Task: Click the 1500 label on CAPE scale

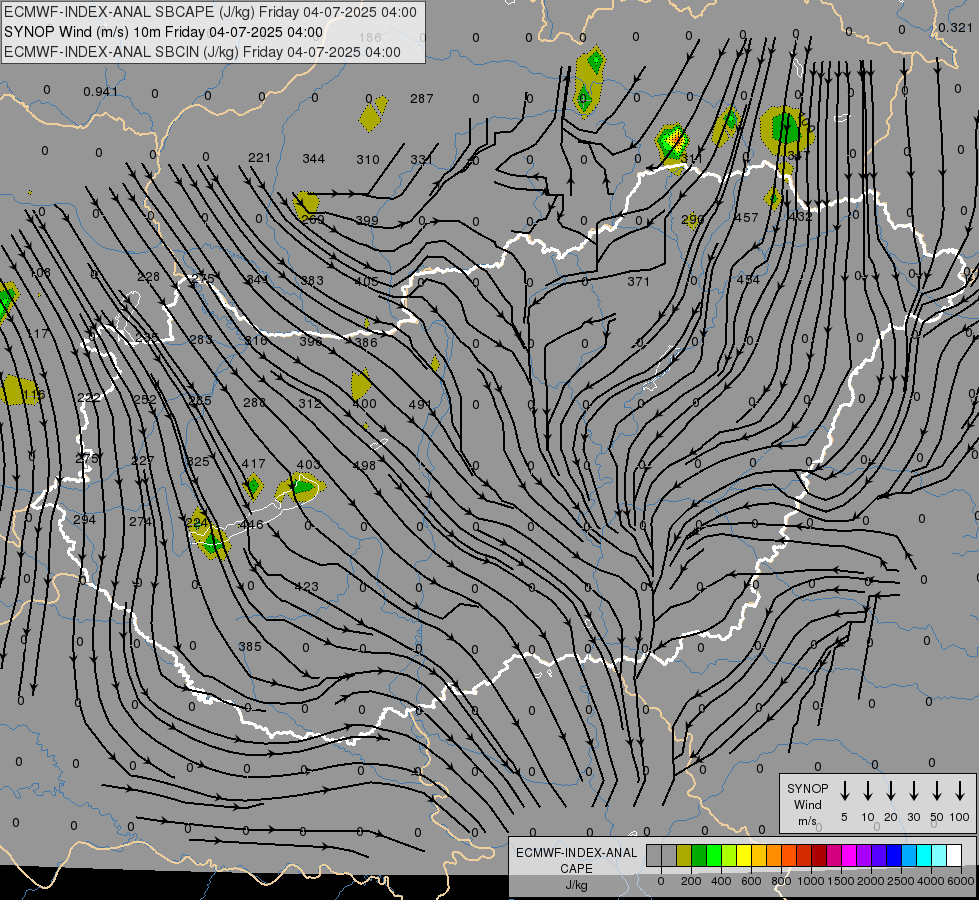Action: [x=840, y=881]
